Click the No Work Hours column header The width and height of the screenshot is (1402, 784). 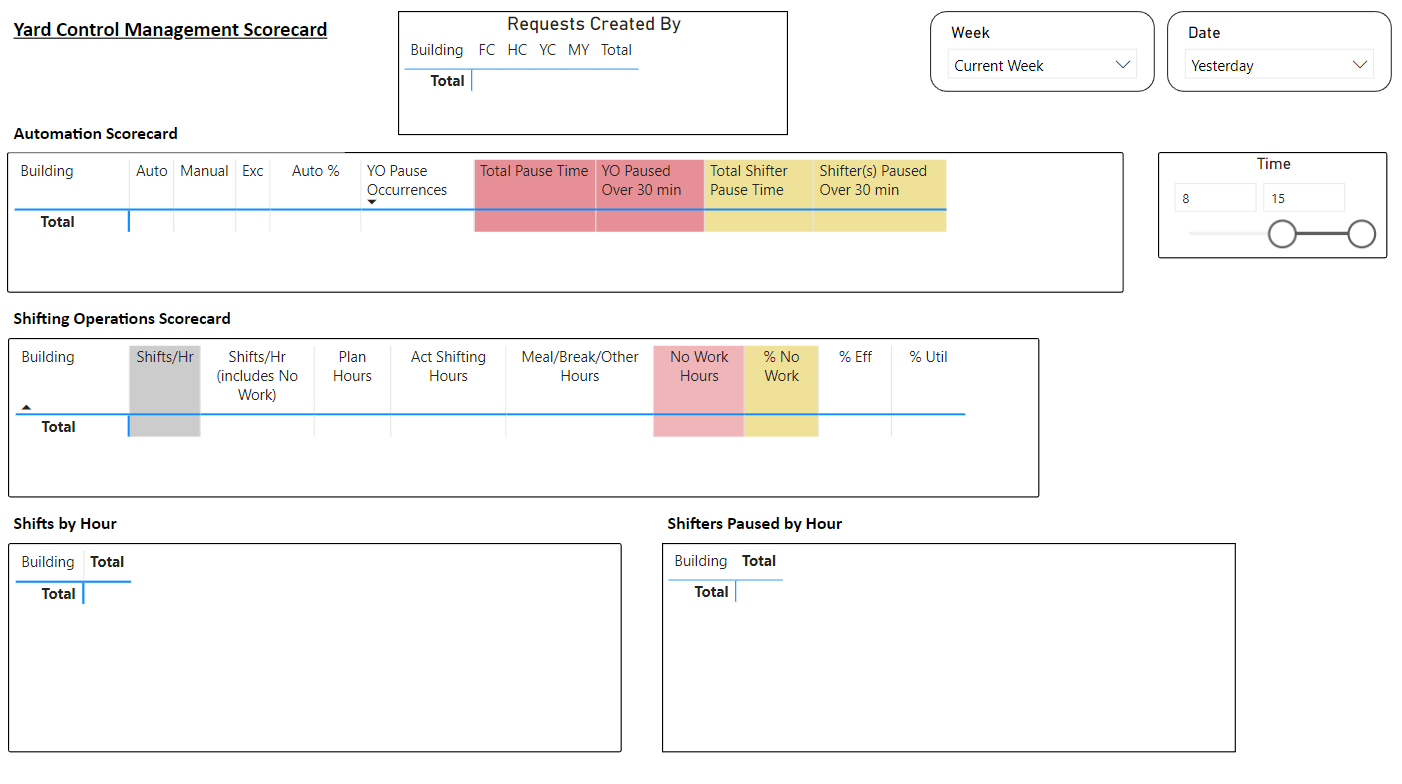point(699,366)
